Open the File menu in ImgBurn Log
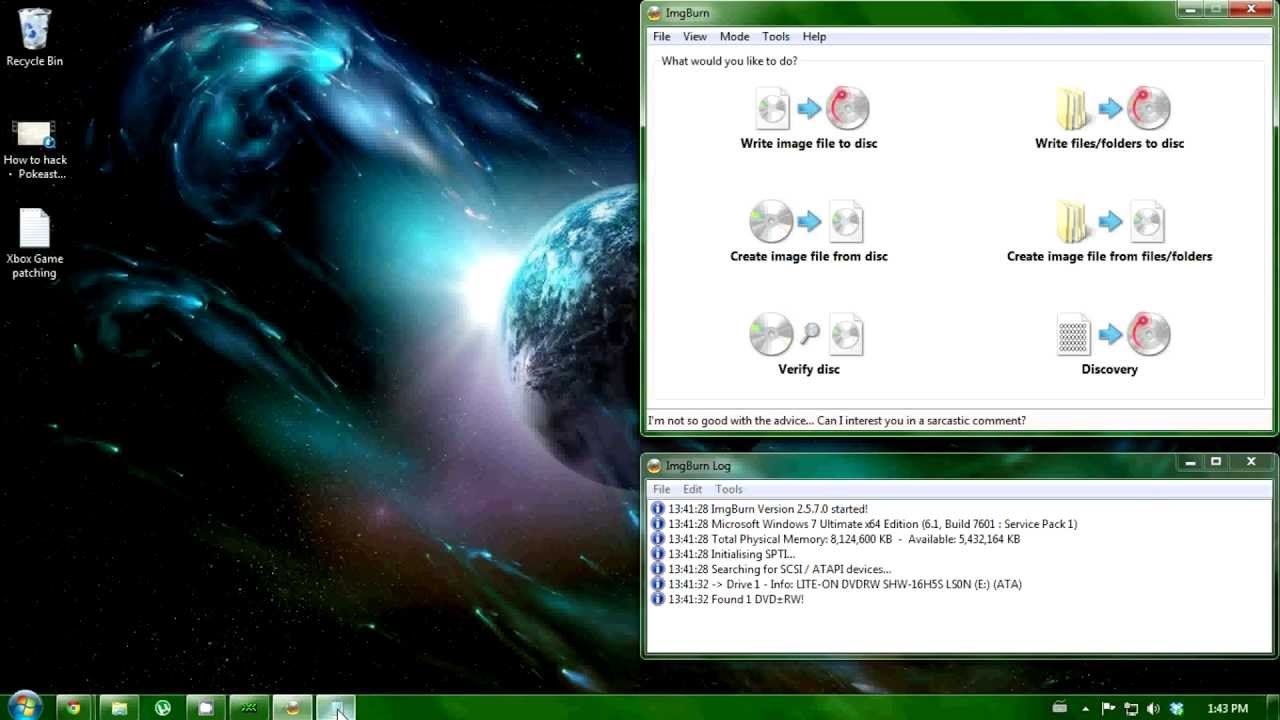 661,489
